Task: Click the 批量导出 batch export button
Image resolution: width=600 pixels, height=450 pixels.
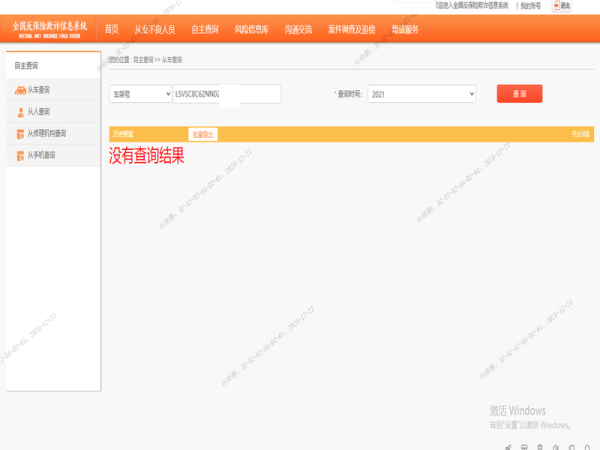Action: (x=203, y=134)
